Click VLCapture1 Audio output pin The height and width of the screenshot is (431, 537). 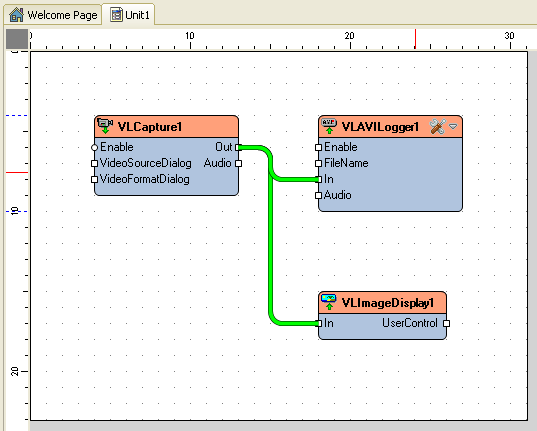tap(239, 163)
